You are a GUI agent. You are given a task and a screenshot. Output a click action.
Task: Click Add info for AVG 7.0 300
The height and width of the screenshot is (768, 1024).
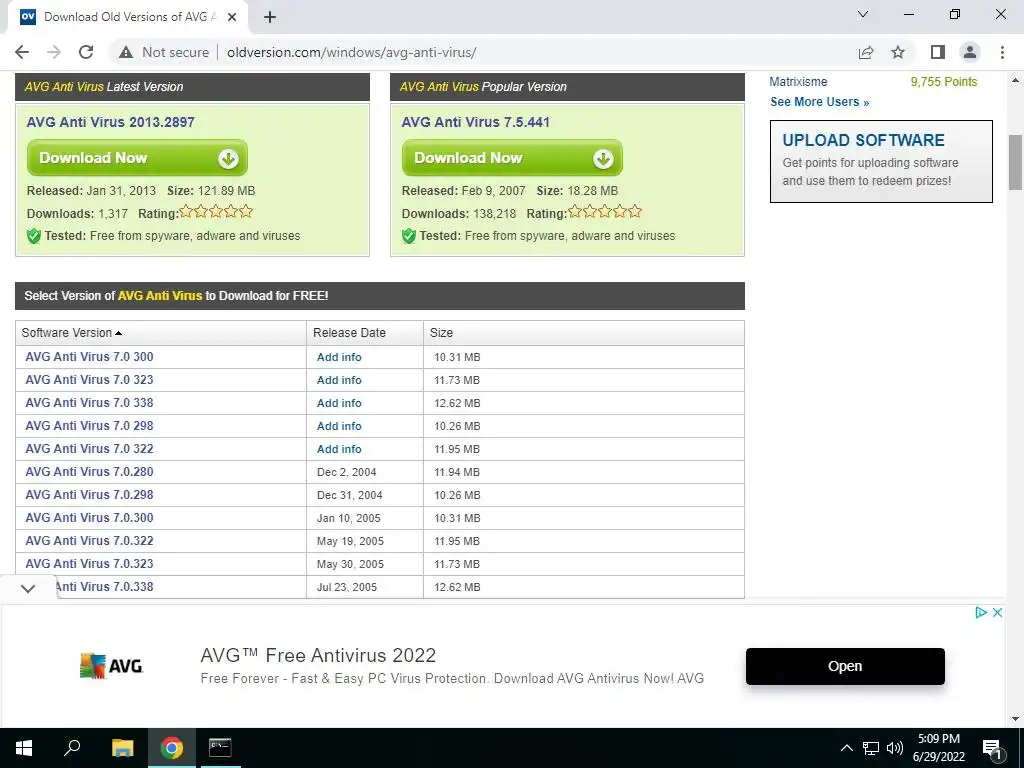pyautogui.click(x=339, y=357)
